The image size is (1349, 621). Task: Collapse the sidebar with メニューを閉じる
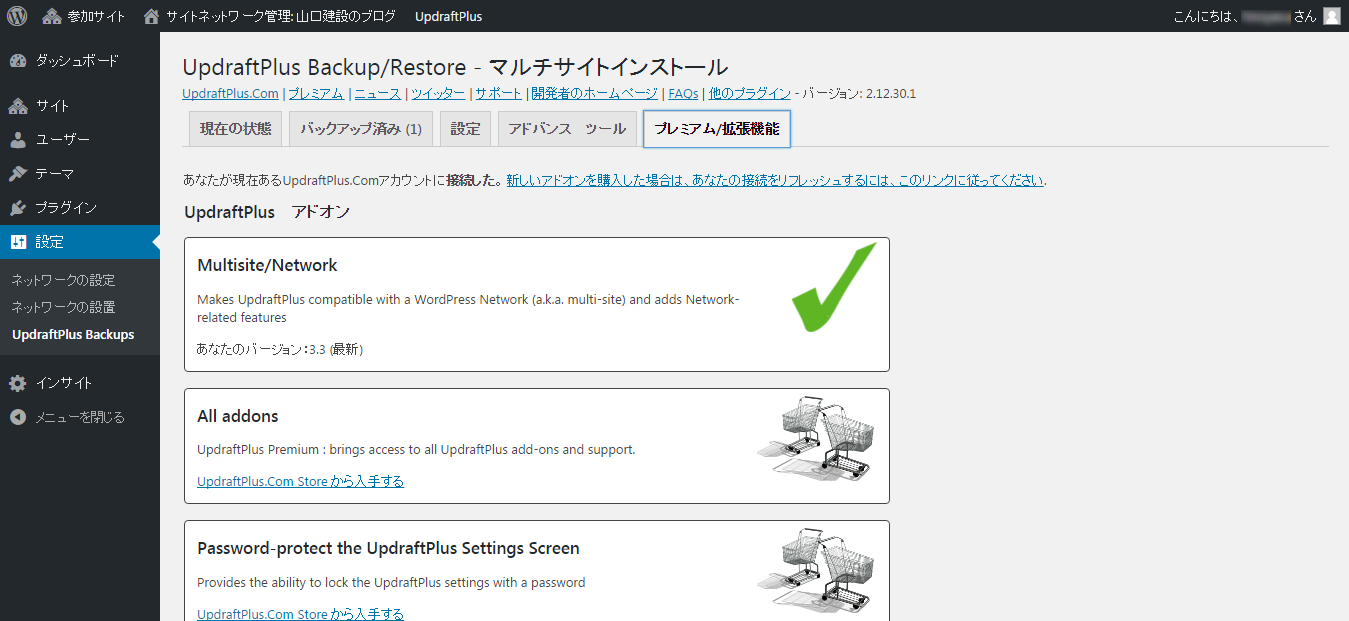point(80,417)
